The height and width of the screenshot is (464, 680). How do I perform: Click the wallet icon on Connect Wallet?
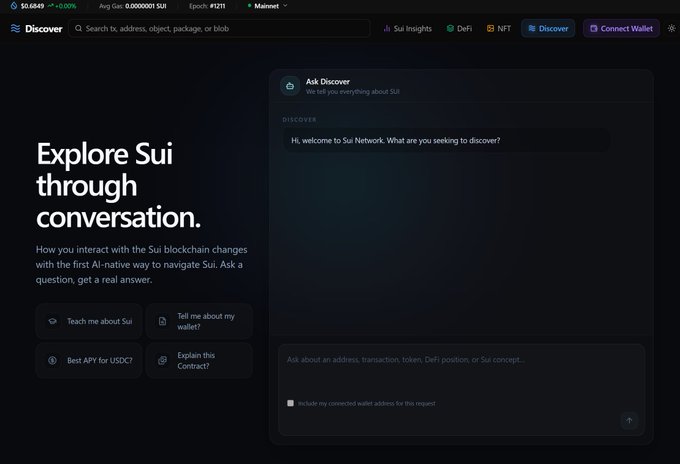pos(594,29)
